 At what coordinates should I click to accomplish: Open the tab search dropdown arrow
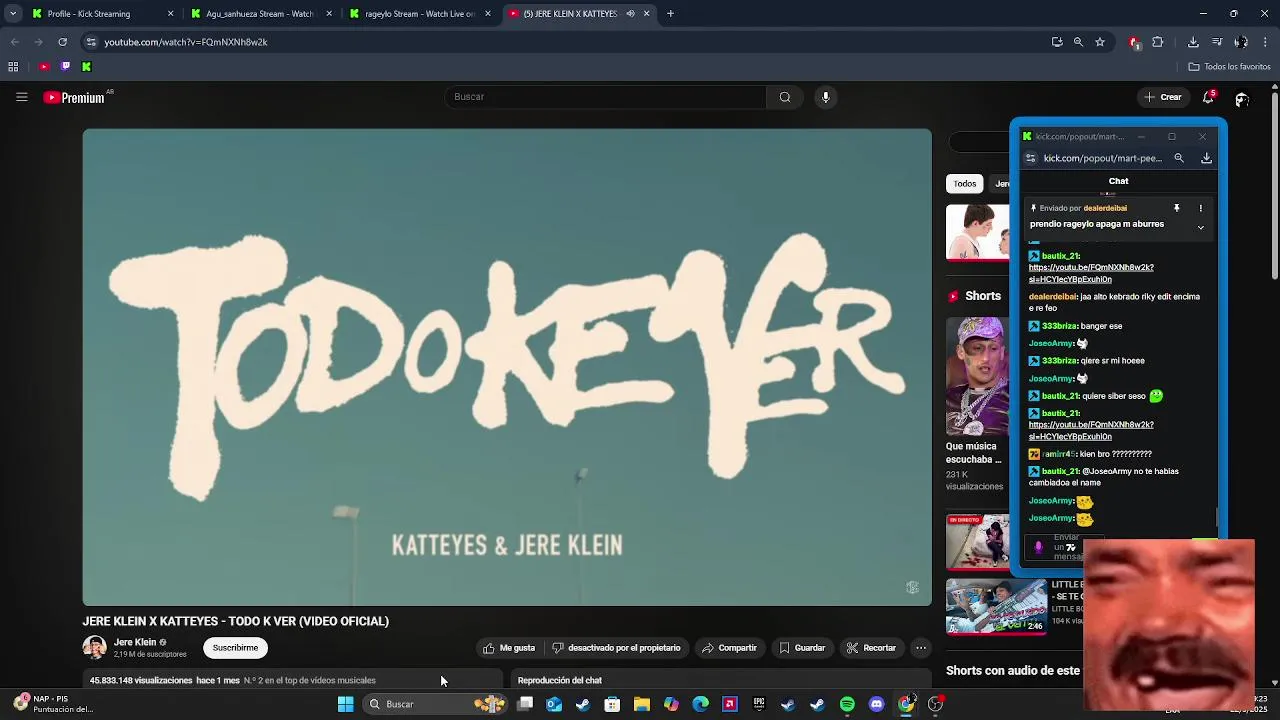[x=12, y=14]
